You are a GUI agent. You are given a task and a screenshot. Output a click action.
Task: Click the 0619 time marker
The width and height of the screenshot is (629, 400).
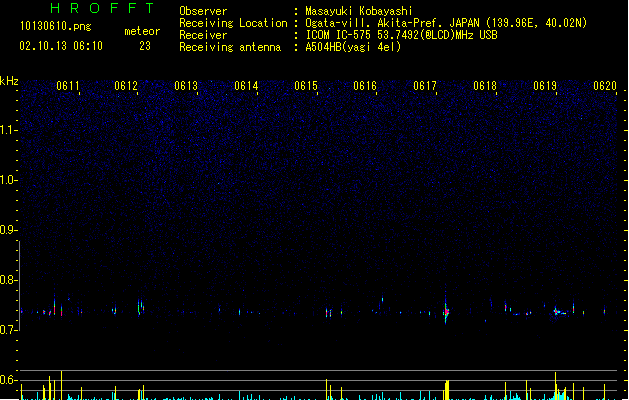point(545,86)
